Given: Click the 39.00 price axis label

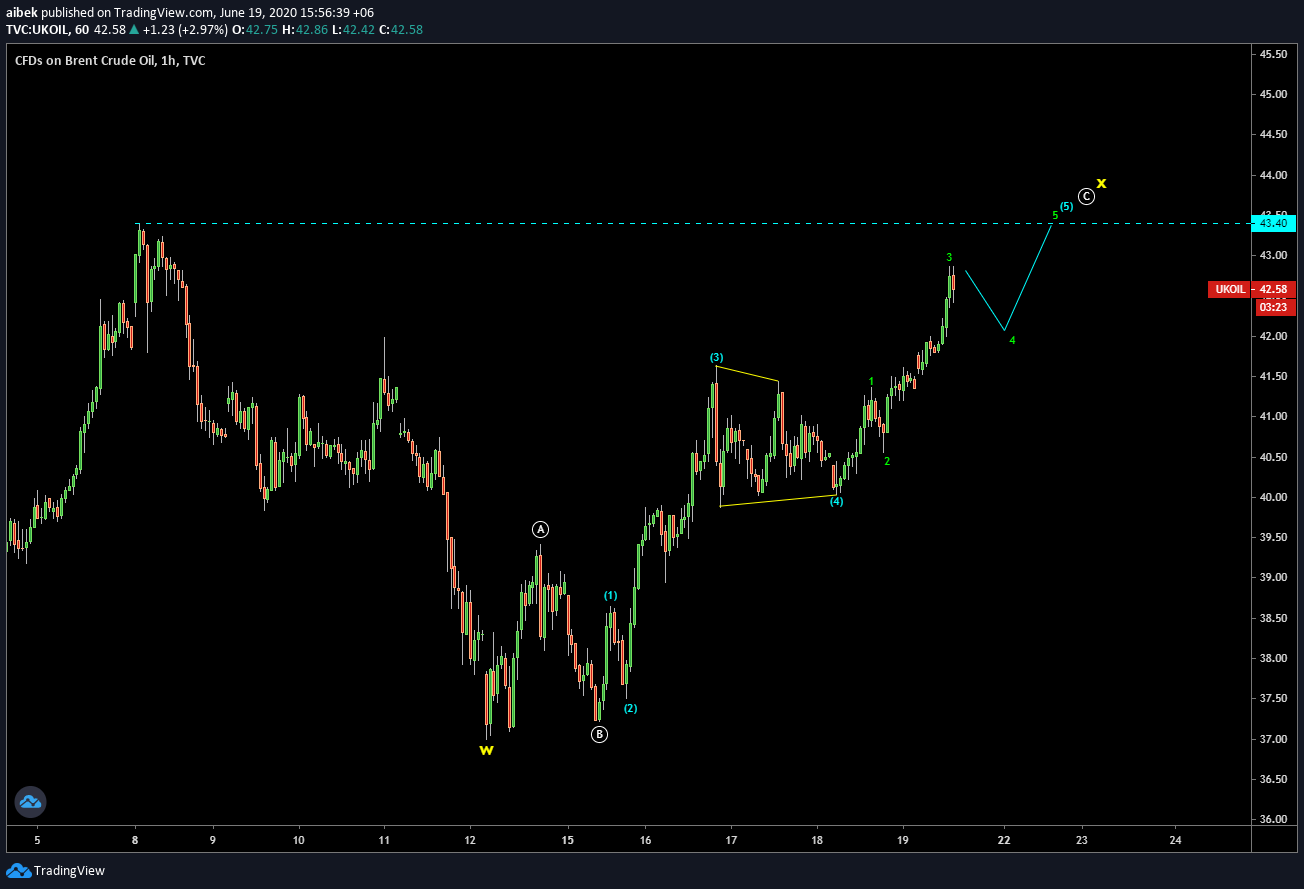Looking at the screenshot, I should pyautogui.click(x=1273, y=577).
